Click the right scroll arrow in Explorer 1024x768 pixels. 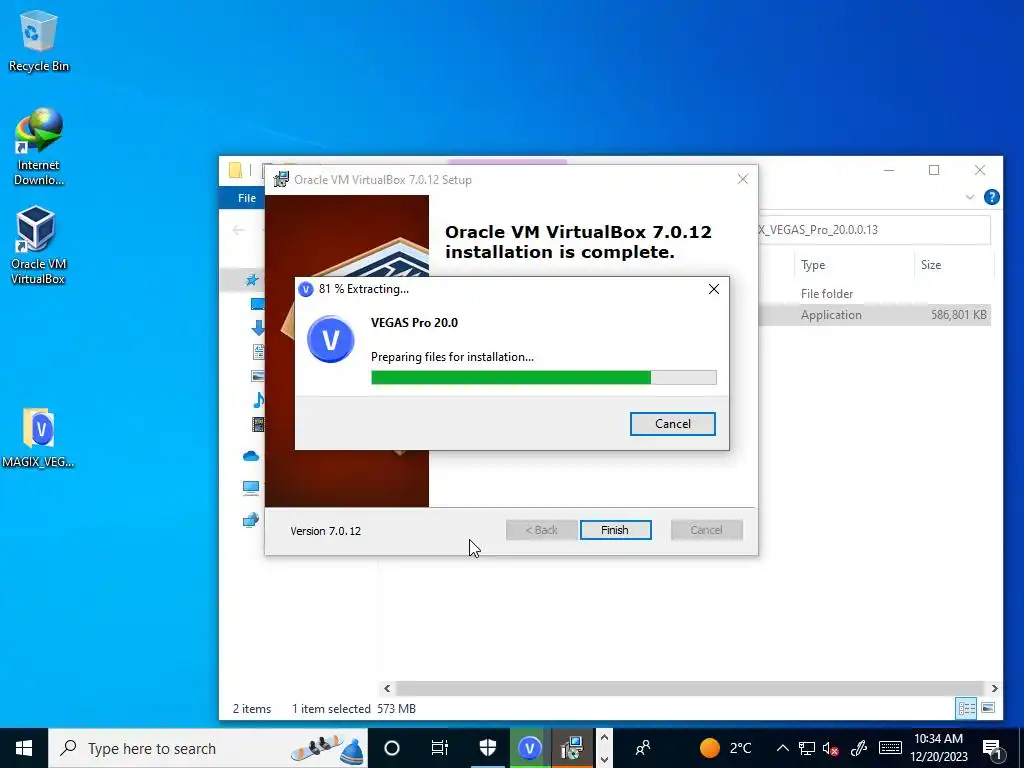coord(994,688)
